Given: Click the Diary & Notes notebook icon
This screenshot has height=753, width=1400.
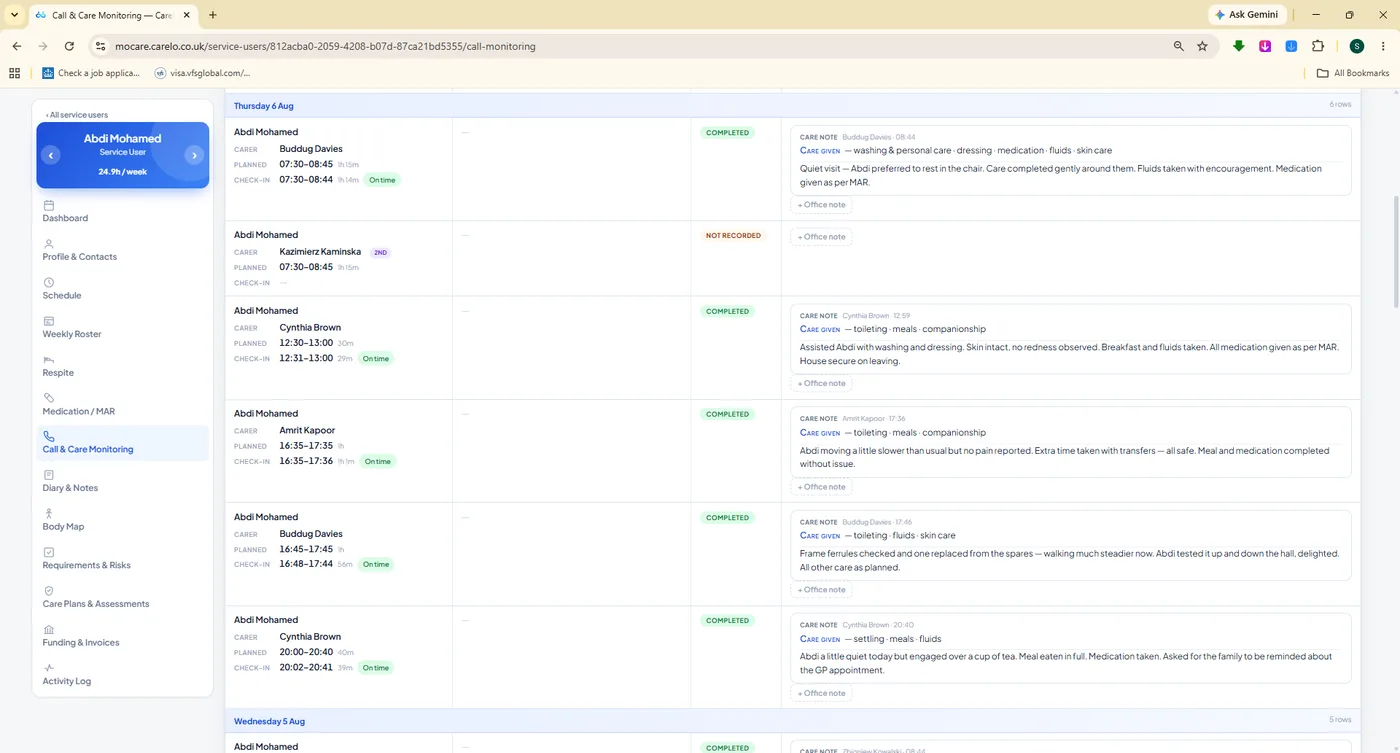Looking at the screenshot, I should coord(48,475).
